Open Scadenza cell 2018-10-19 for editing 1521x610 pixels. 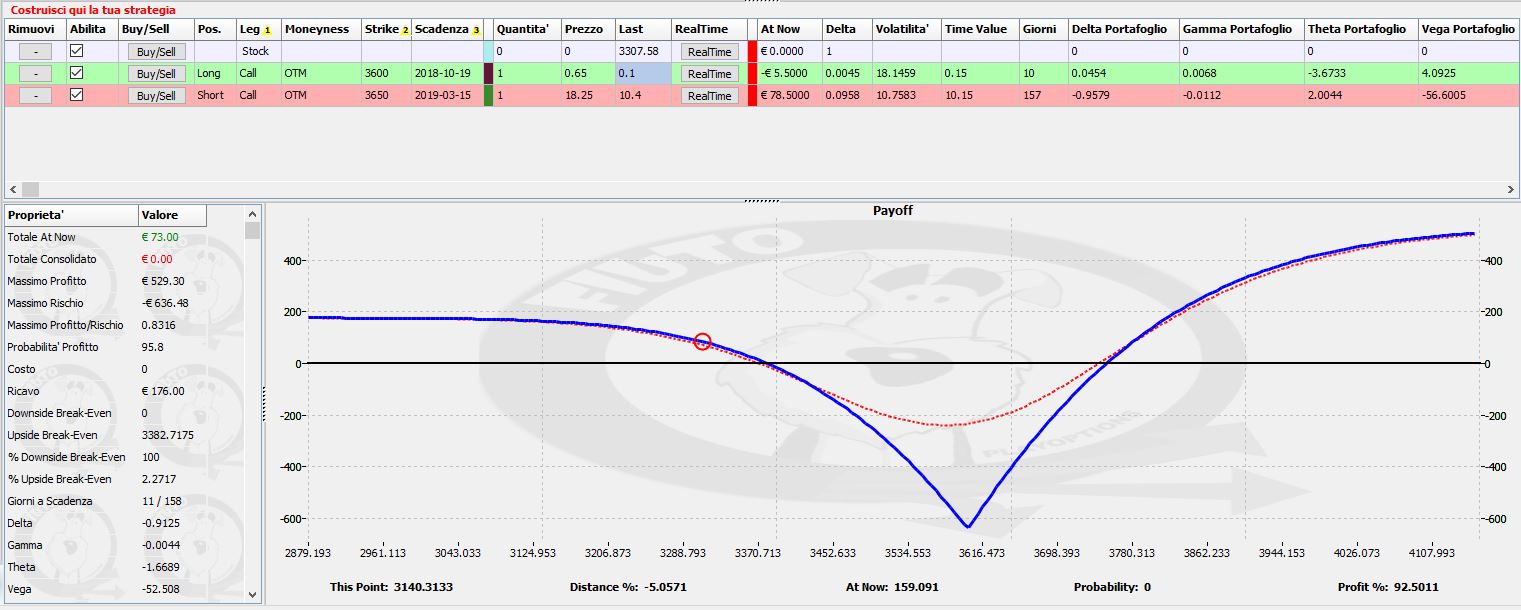(x=447, y=73)
